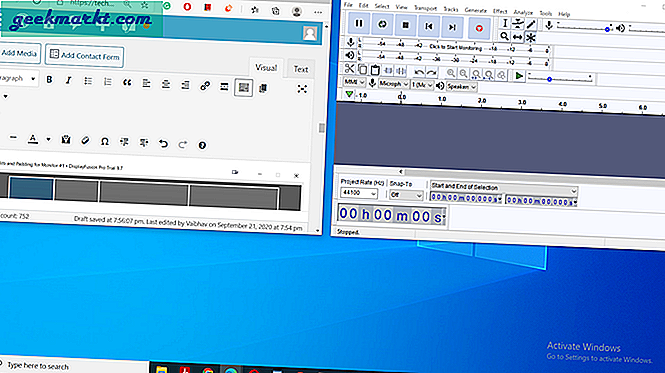This screenshot has width=665, height=373.
Task: Select the Audacity Selection (I-beam) tool
Action: pos(505,23)
